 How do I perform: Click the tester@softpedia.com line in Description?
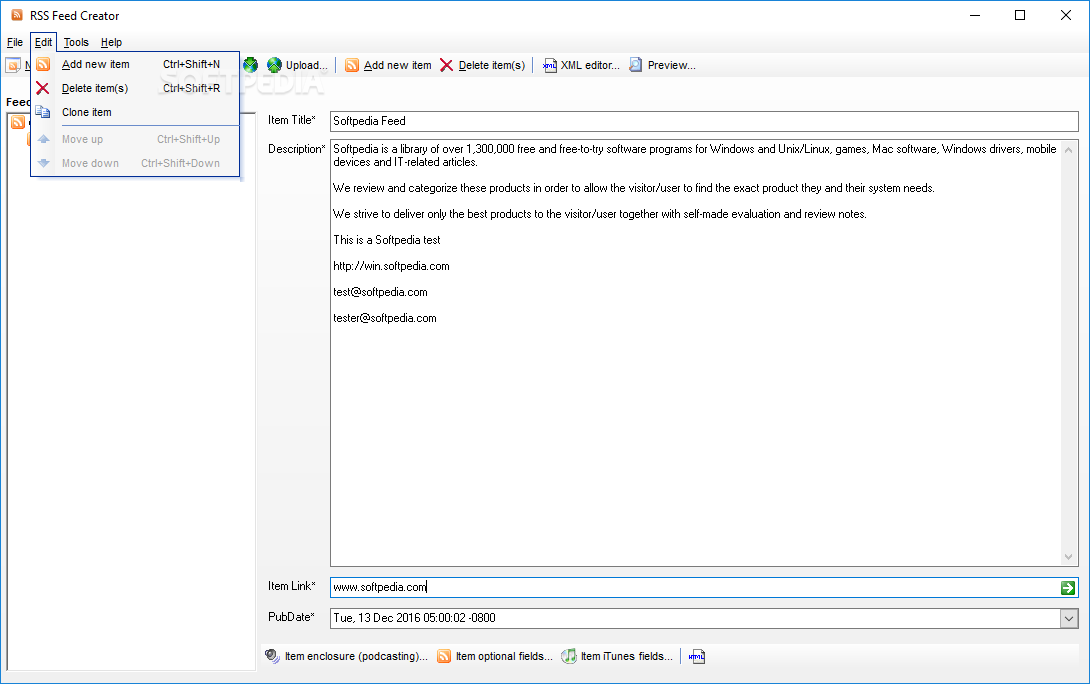coord(385,318)
